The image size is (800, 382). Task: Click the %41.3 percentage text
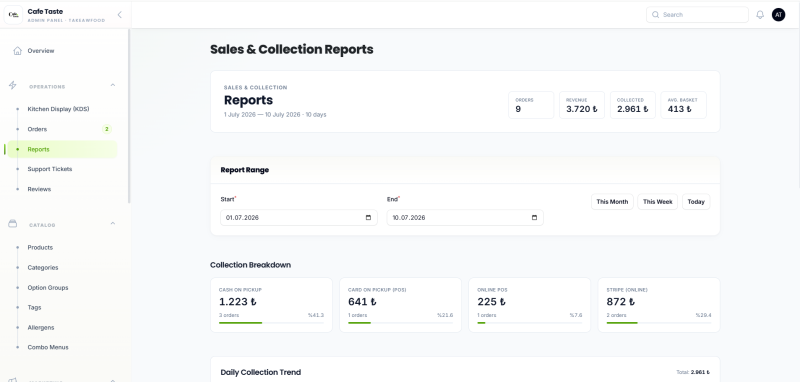(316, 315)
